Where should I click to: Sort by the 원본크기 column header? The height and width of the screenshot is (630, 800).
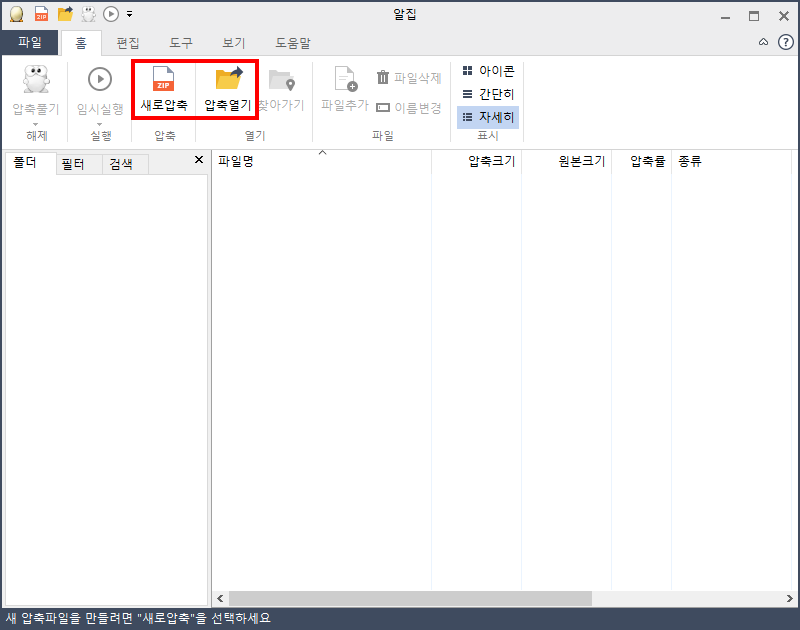[566, 161]
